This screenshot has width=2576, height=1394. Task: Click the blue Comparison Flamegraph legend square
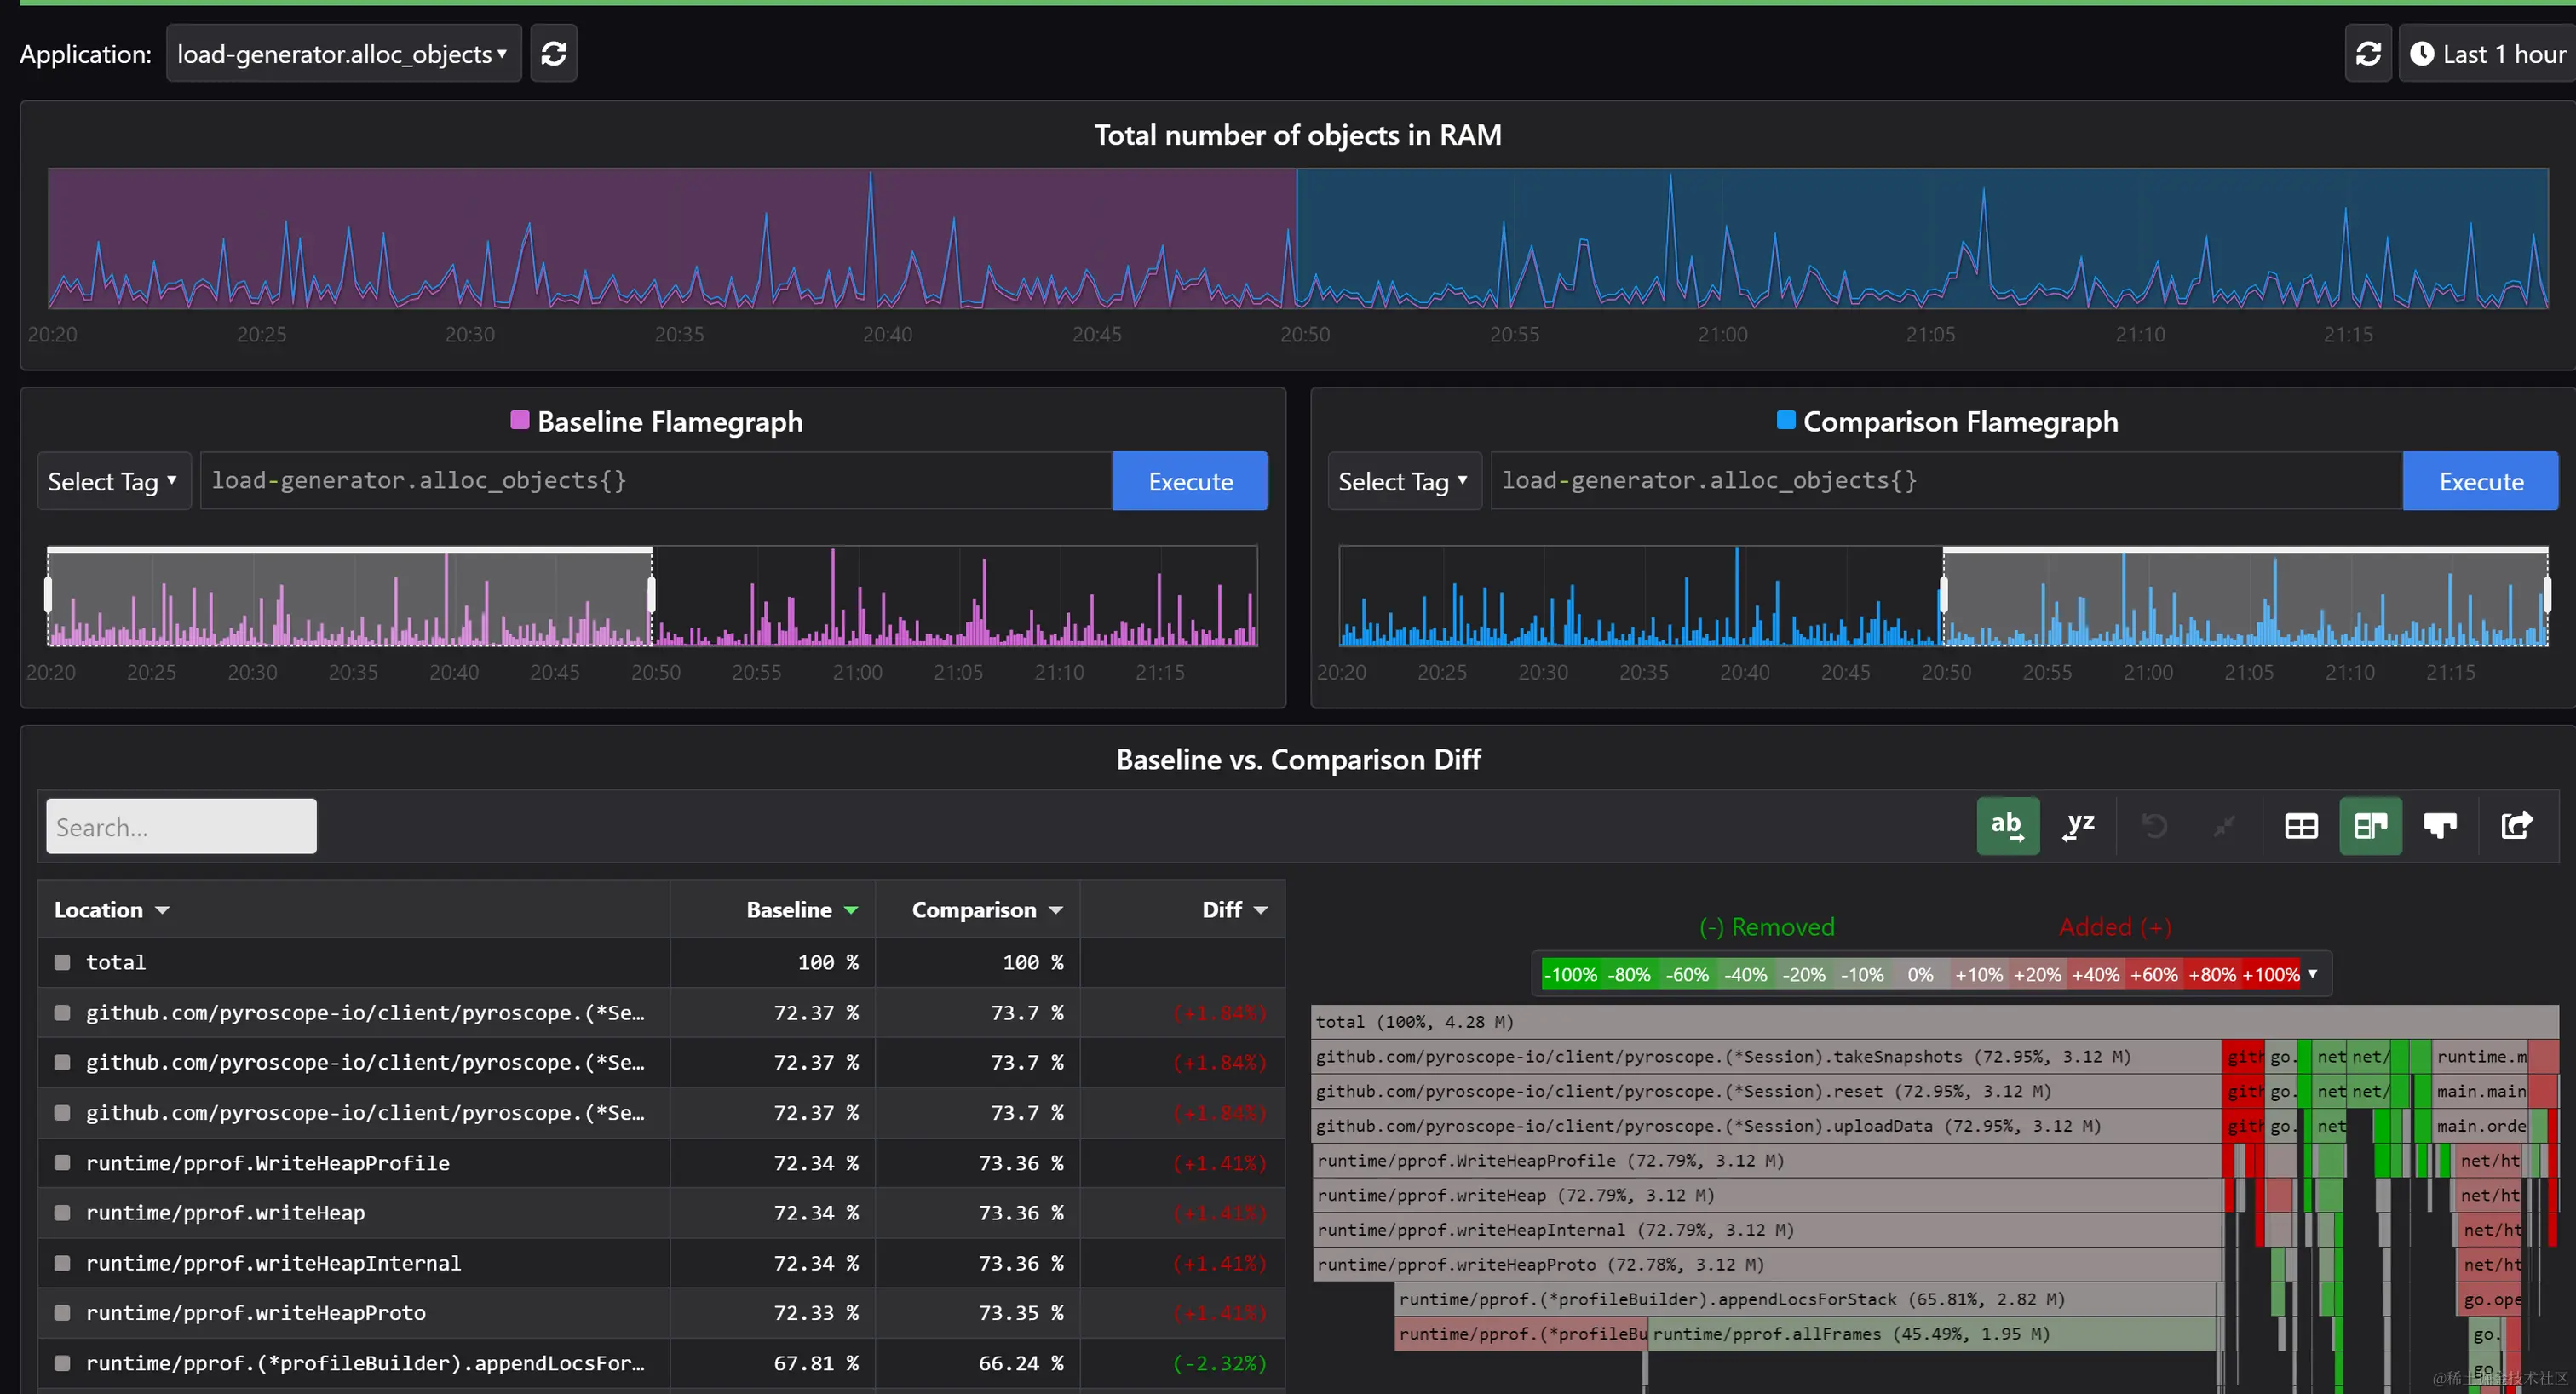pos(1785,420)
